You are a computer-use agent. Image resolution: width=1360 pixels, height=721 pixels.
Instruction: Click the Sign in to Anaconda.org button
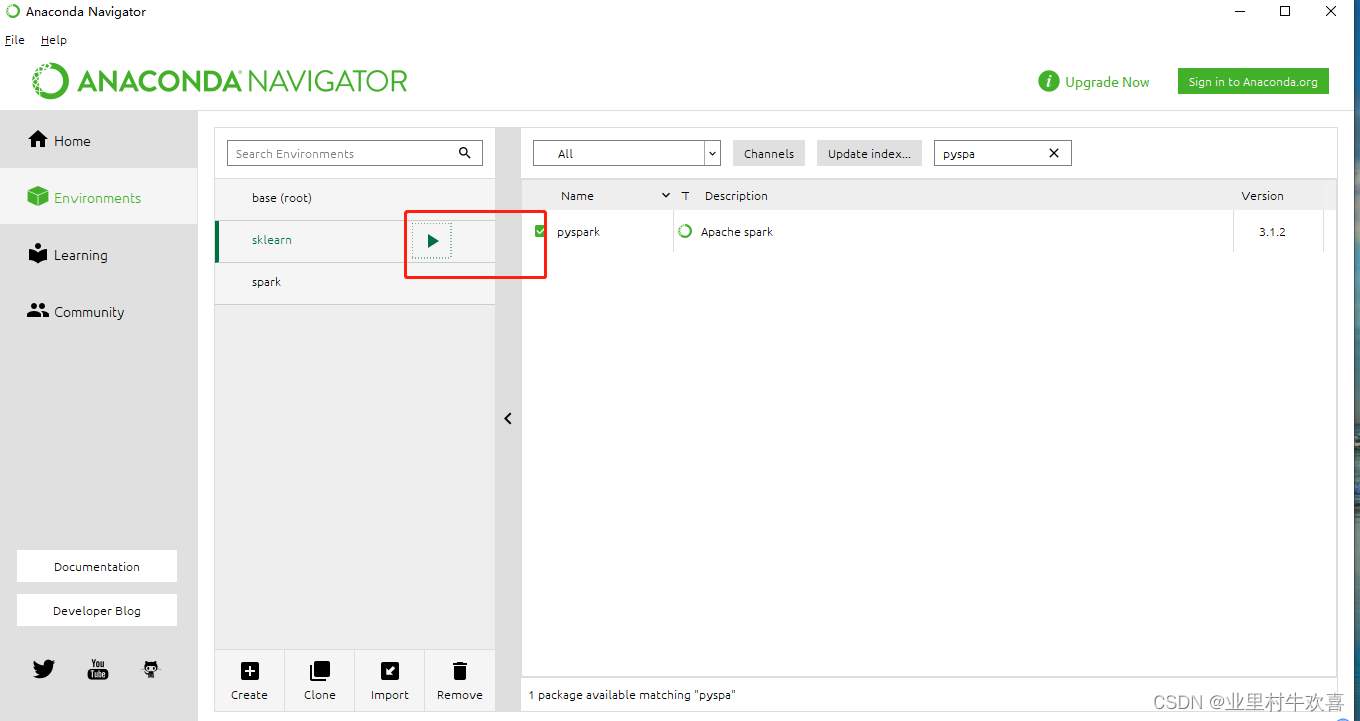(x=1253, y=82)
